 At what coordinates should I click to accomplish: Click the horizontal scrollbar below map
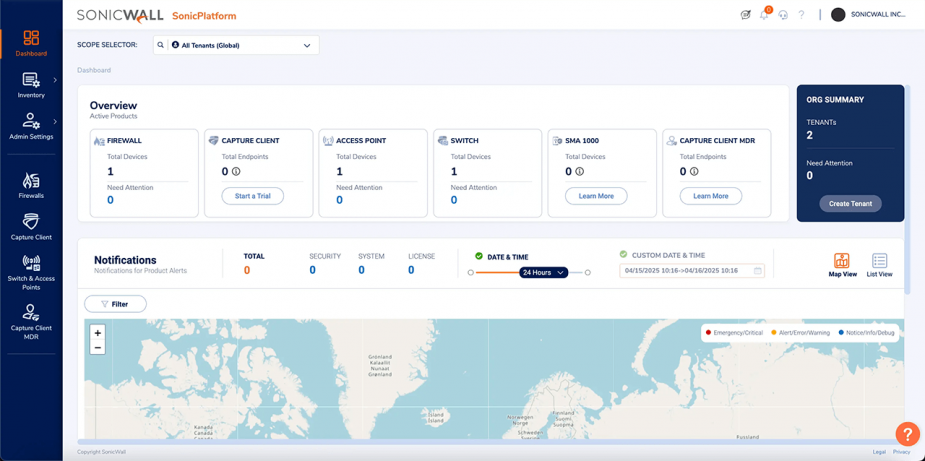coord(493,442)
